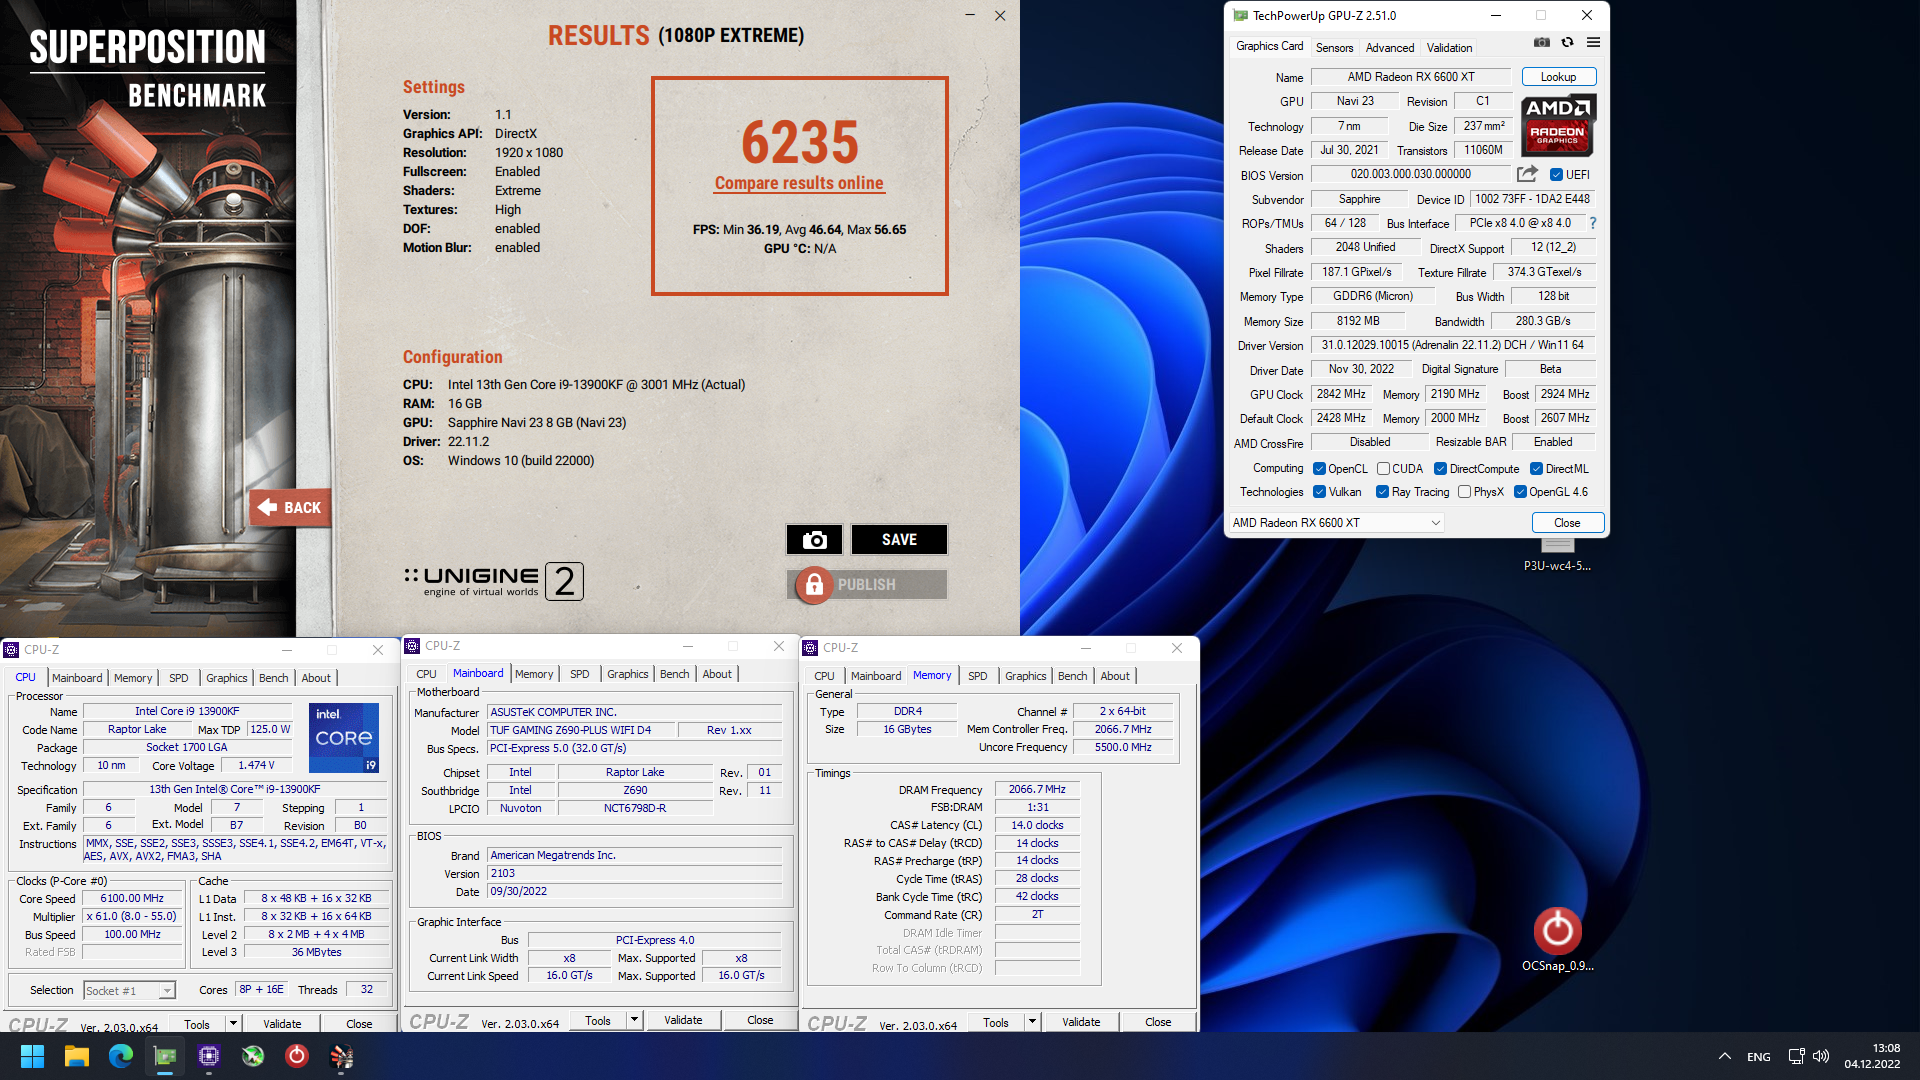Open Tools dropdown arrow in Memory window

[x=1032, y=1022]
